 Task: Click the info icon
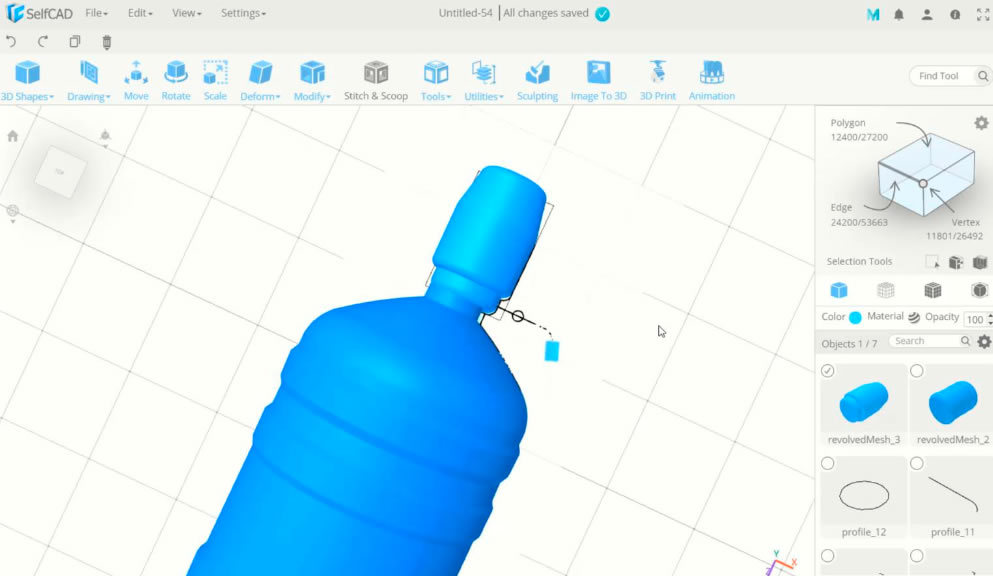click(955, 14)
